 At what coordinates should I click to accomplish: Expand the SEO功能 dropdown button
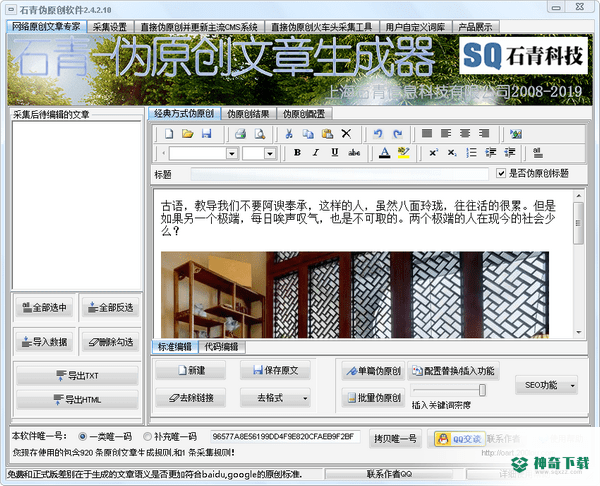coord(572,385)
